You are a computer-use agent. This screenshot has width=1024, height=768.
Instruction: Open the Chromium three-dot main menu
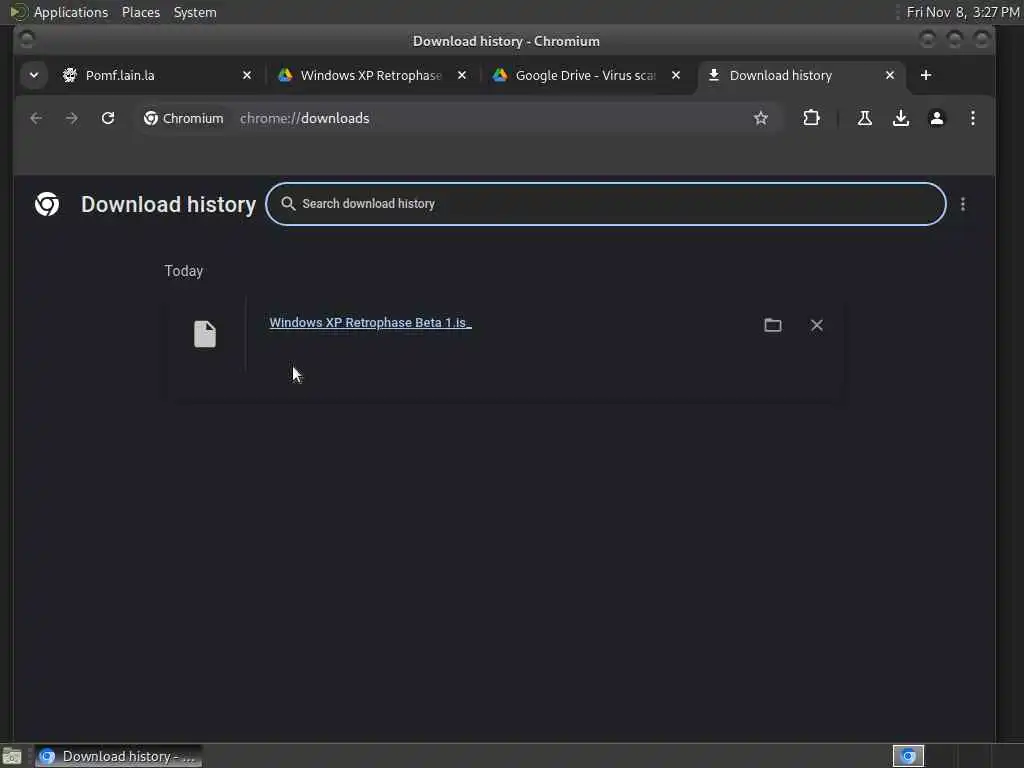tap(972, 118)
